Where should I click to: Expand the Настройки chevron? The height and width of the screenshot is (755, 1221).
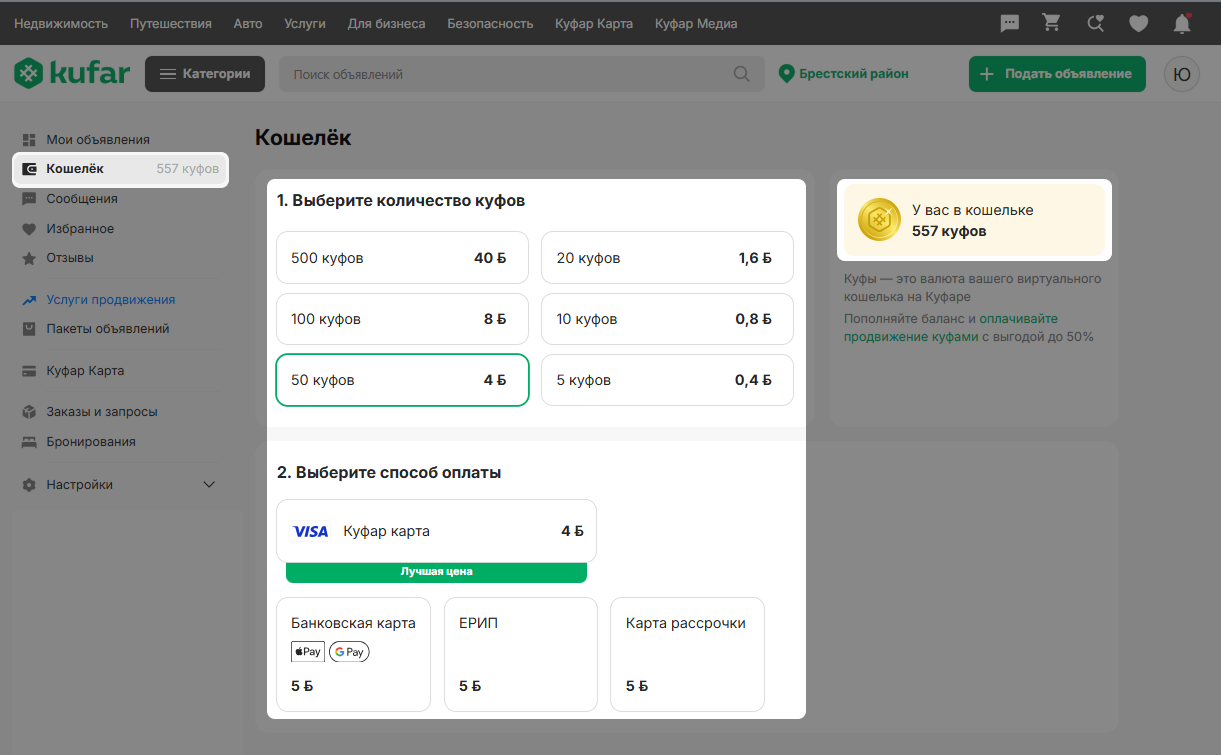coord(209,485)
